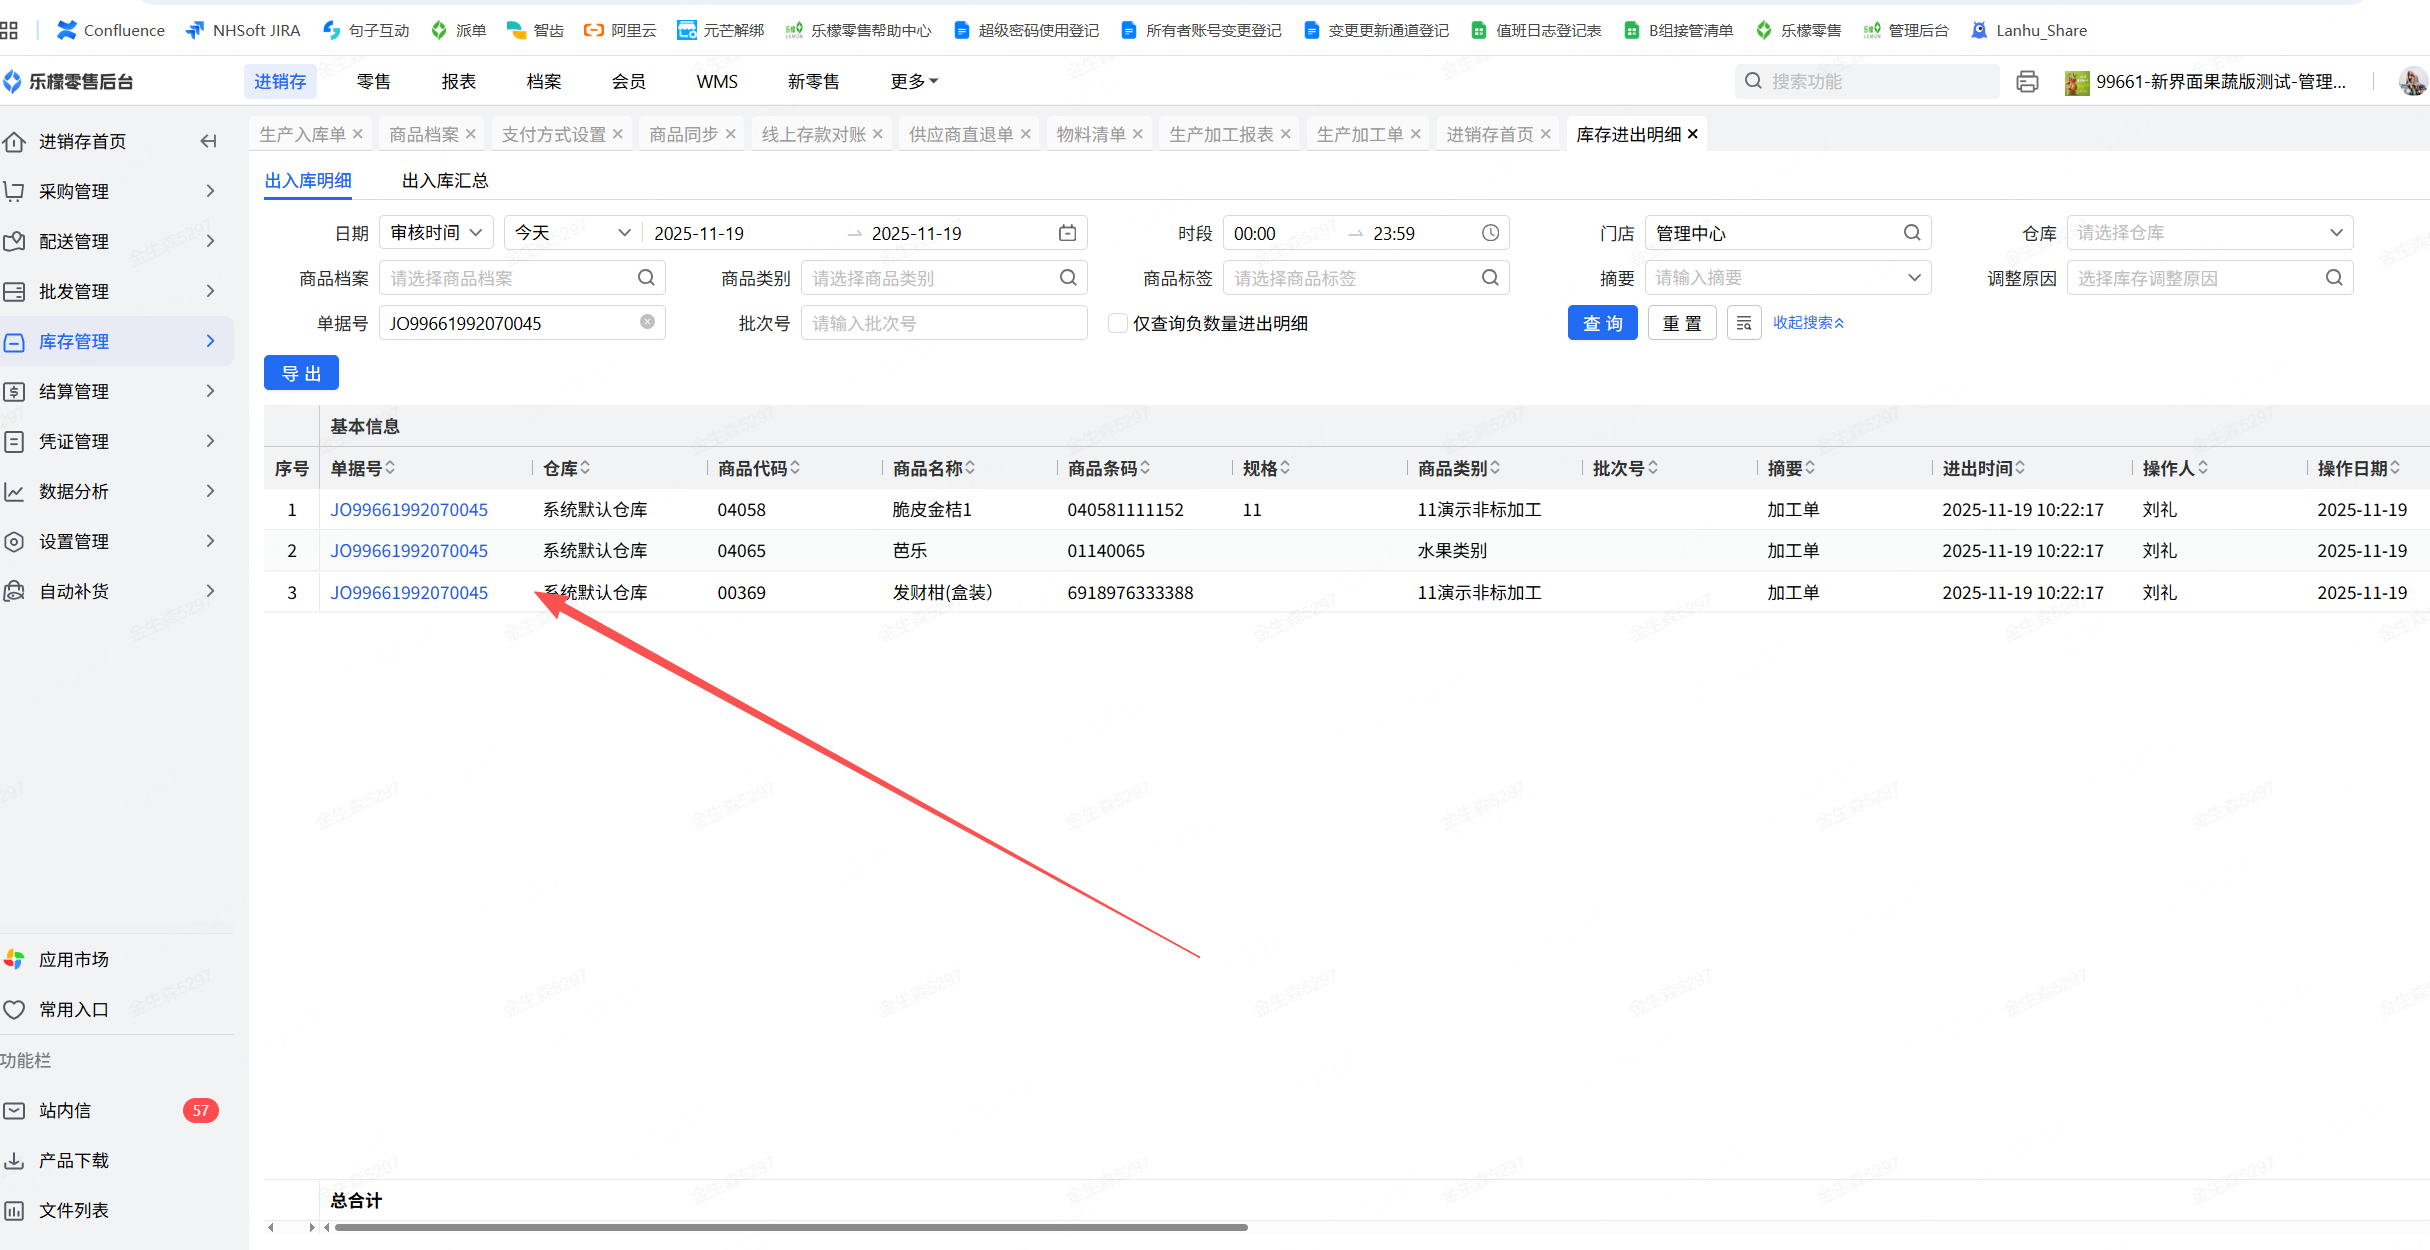Click the printer icon in the header

pos(2027,82)
